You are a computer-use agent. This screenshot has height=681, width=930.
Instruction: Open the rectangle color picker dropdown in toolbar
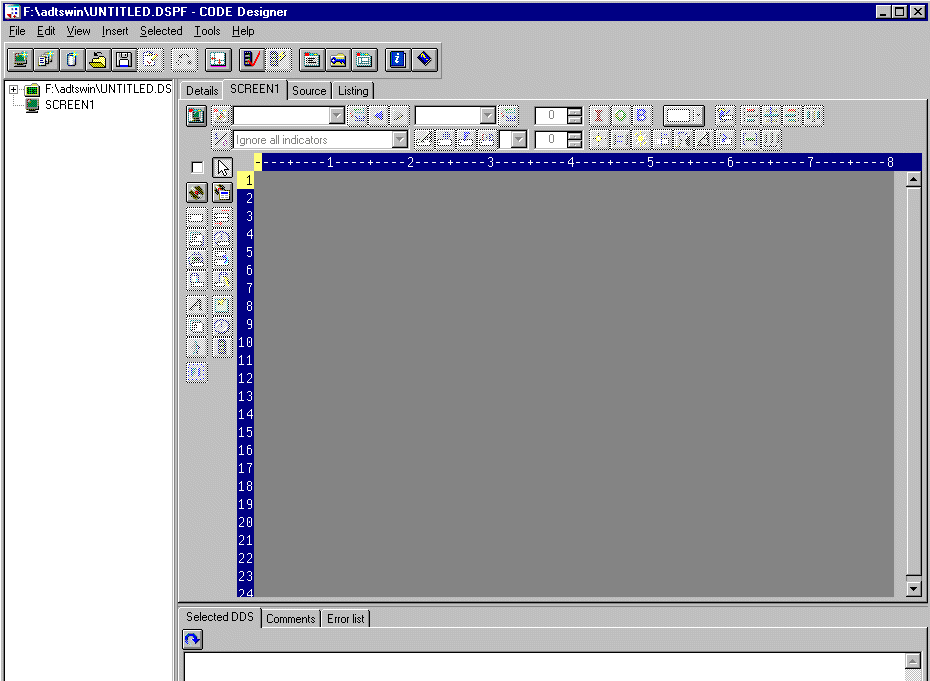tap(697, 116)
